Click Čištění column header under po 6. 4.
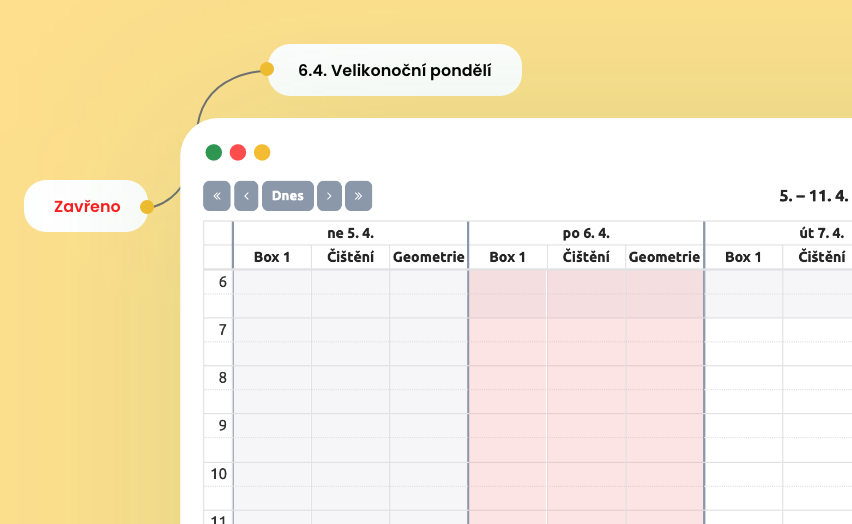Image resolution: width=852 pixels, height=524 pixels. pos(586,257)
